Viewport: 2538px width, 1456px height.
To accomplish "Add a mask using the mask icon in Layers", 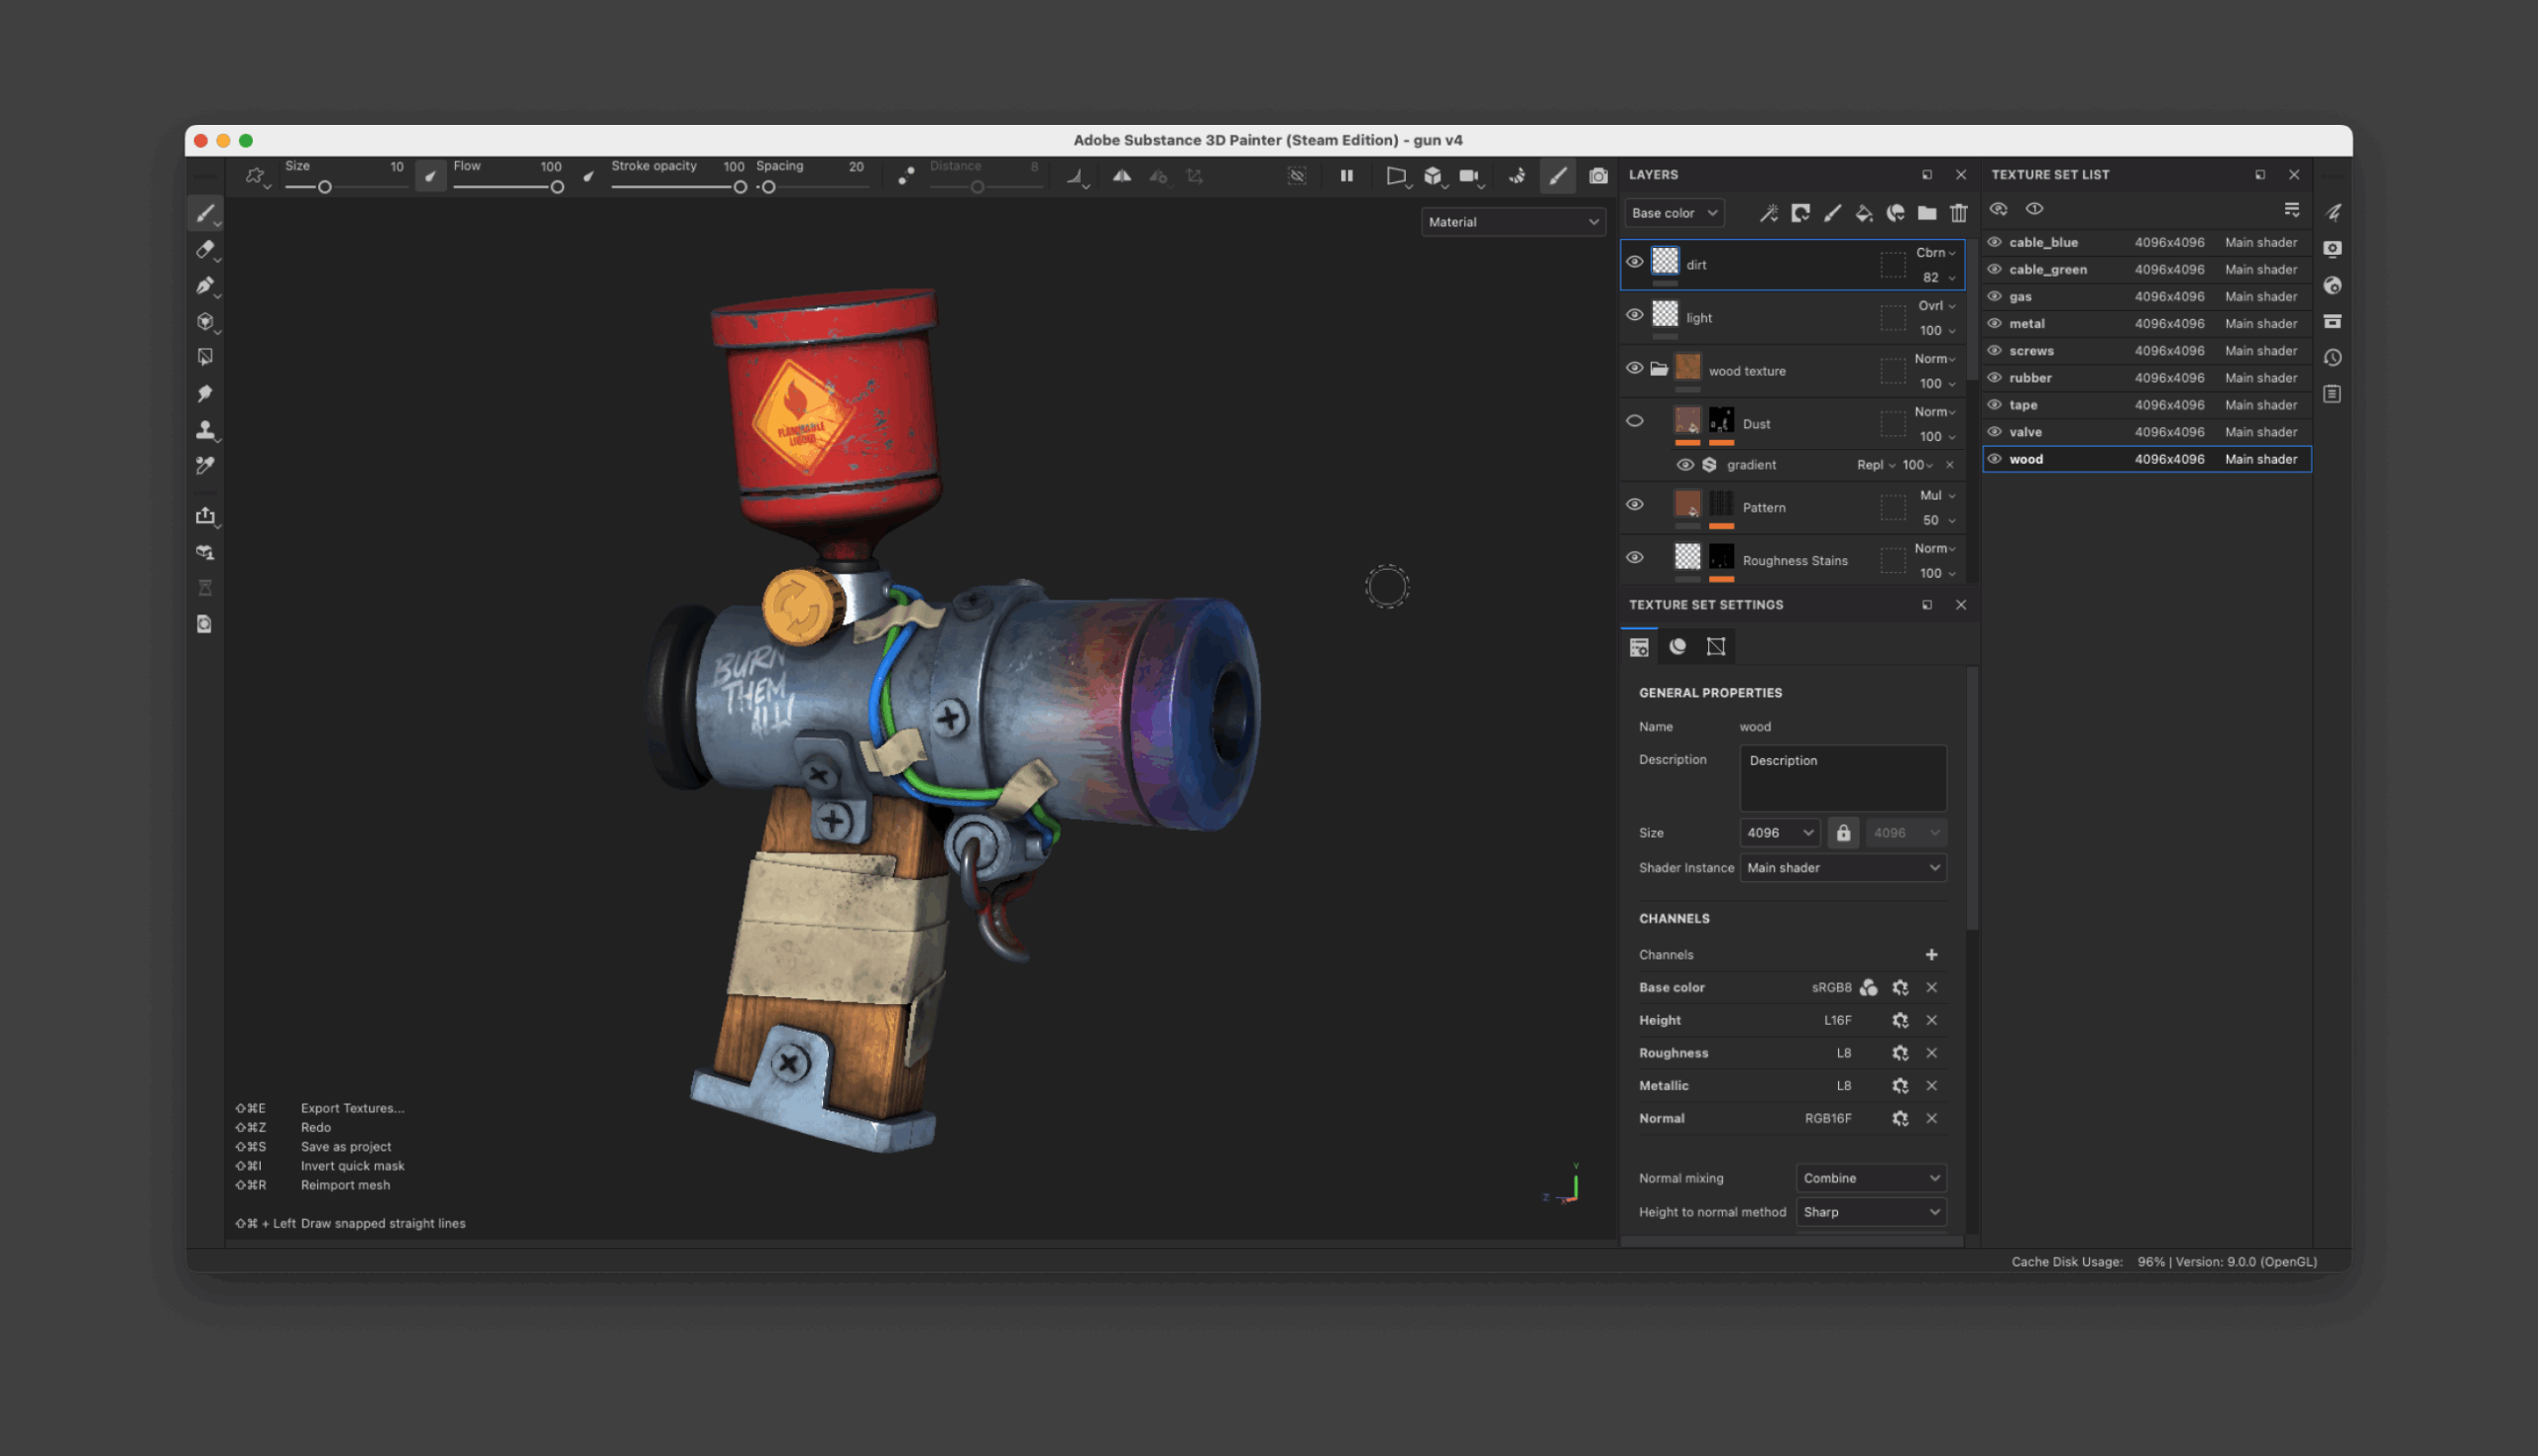I will (1800, 213).
